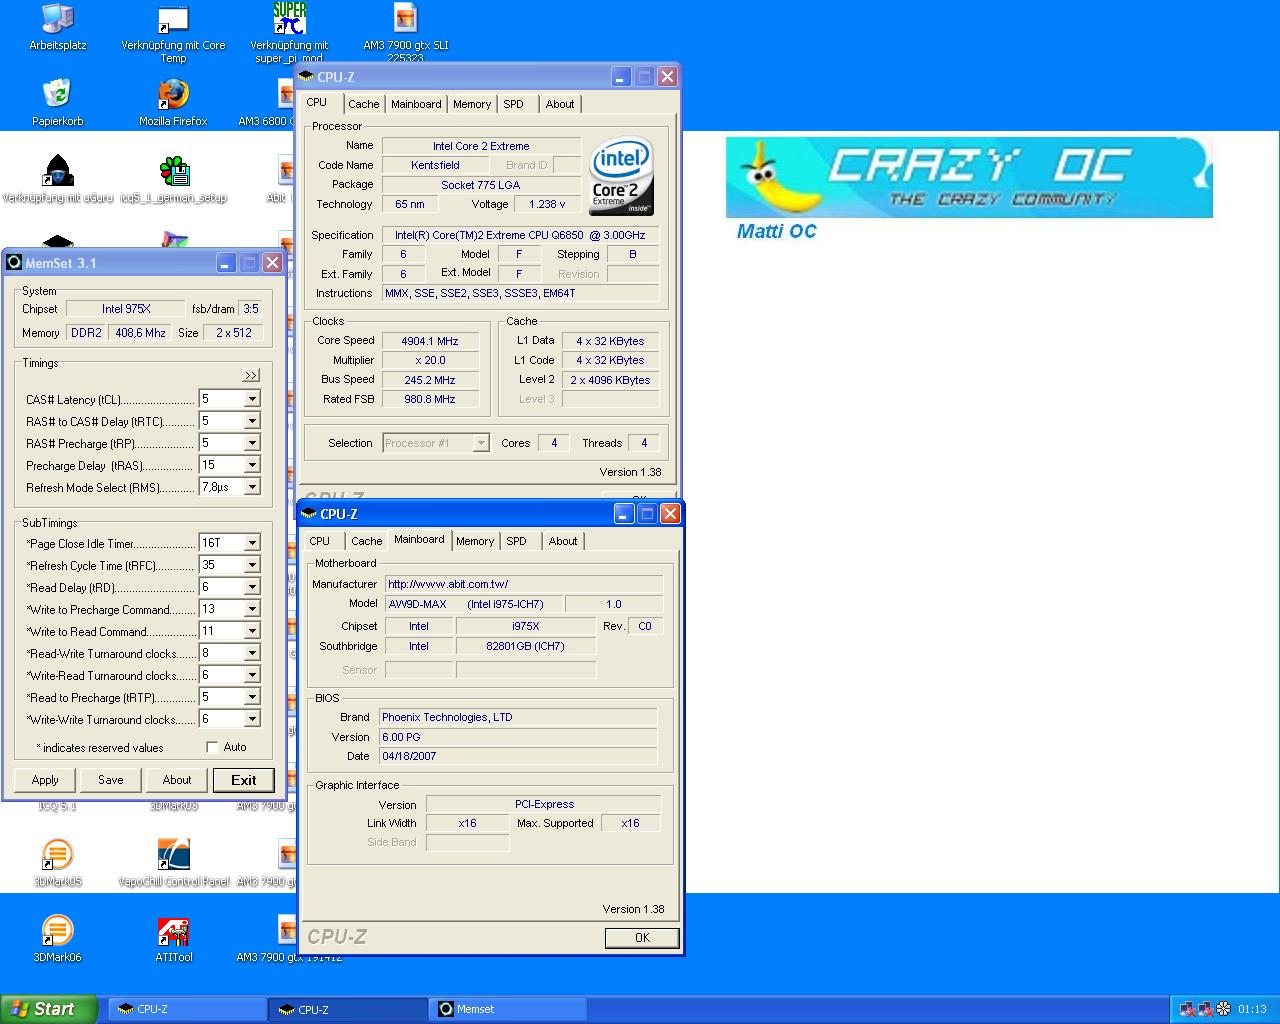Click Exit button in MemSet

(x=244, y=780)
